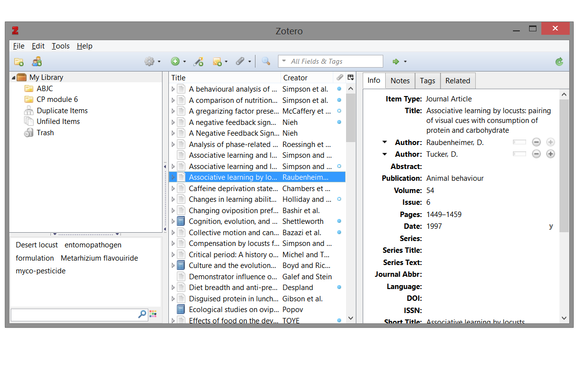The width and height of the screenshot is (580, 388).
Task: Collapse the My Library tree
Action: pyautogui.click(x=13, y=78)
